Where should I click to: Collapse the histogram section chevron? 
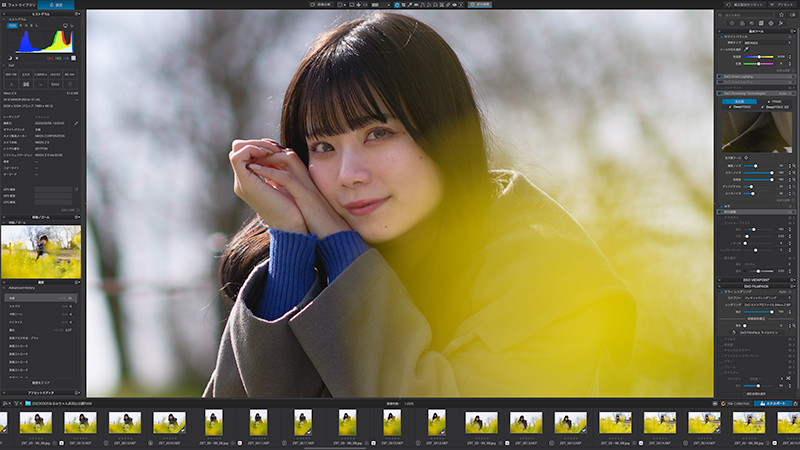click(4, 19)
